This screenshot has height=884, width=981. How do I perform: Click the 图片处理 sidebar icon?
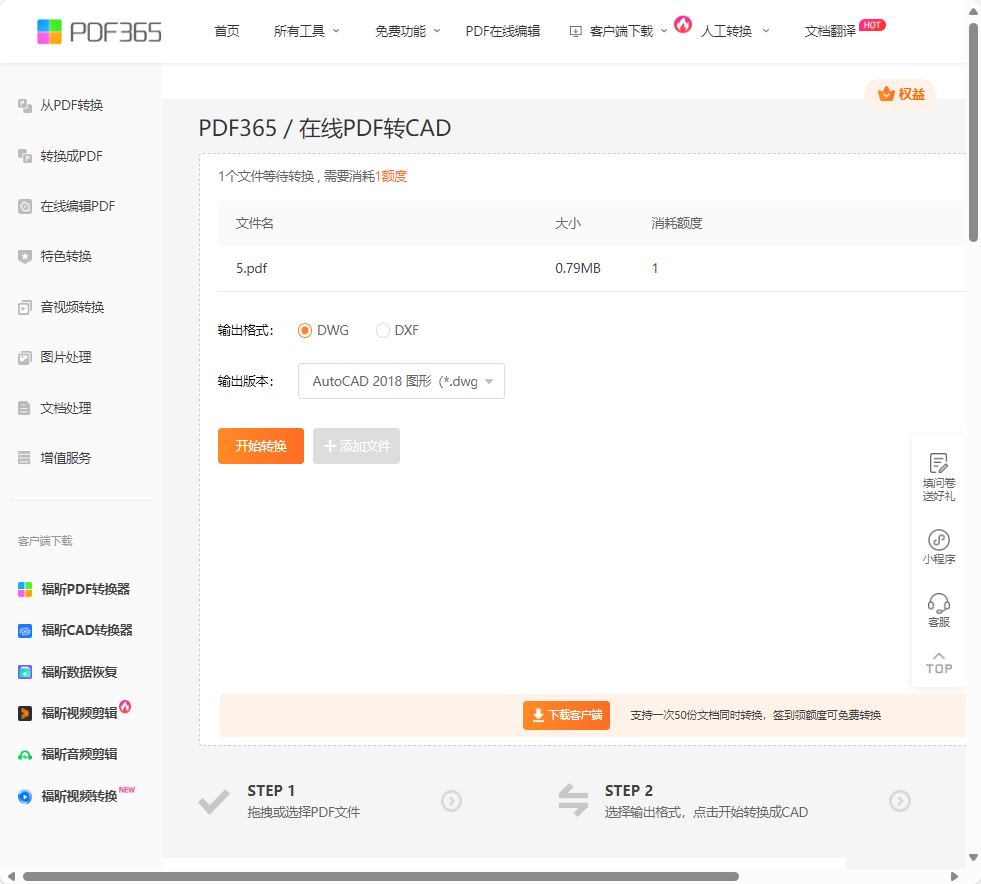[25, 358]
